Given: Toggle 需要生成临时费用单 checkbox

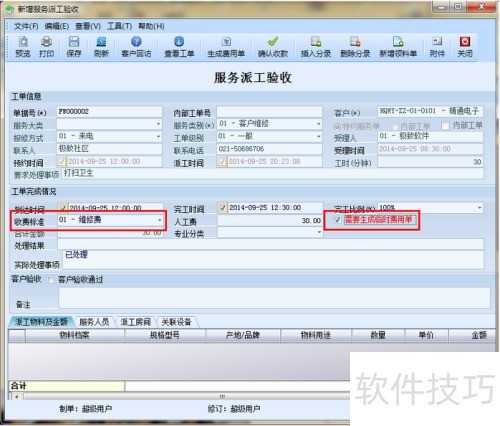Looking at the screenshot, I should [x=337, y=220].
